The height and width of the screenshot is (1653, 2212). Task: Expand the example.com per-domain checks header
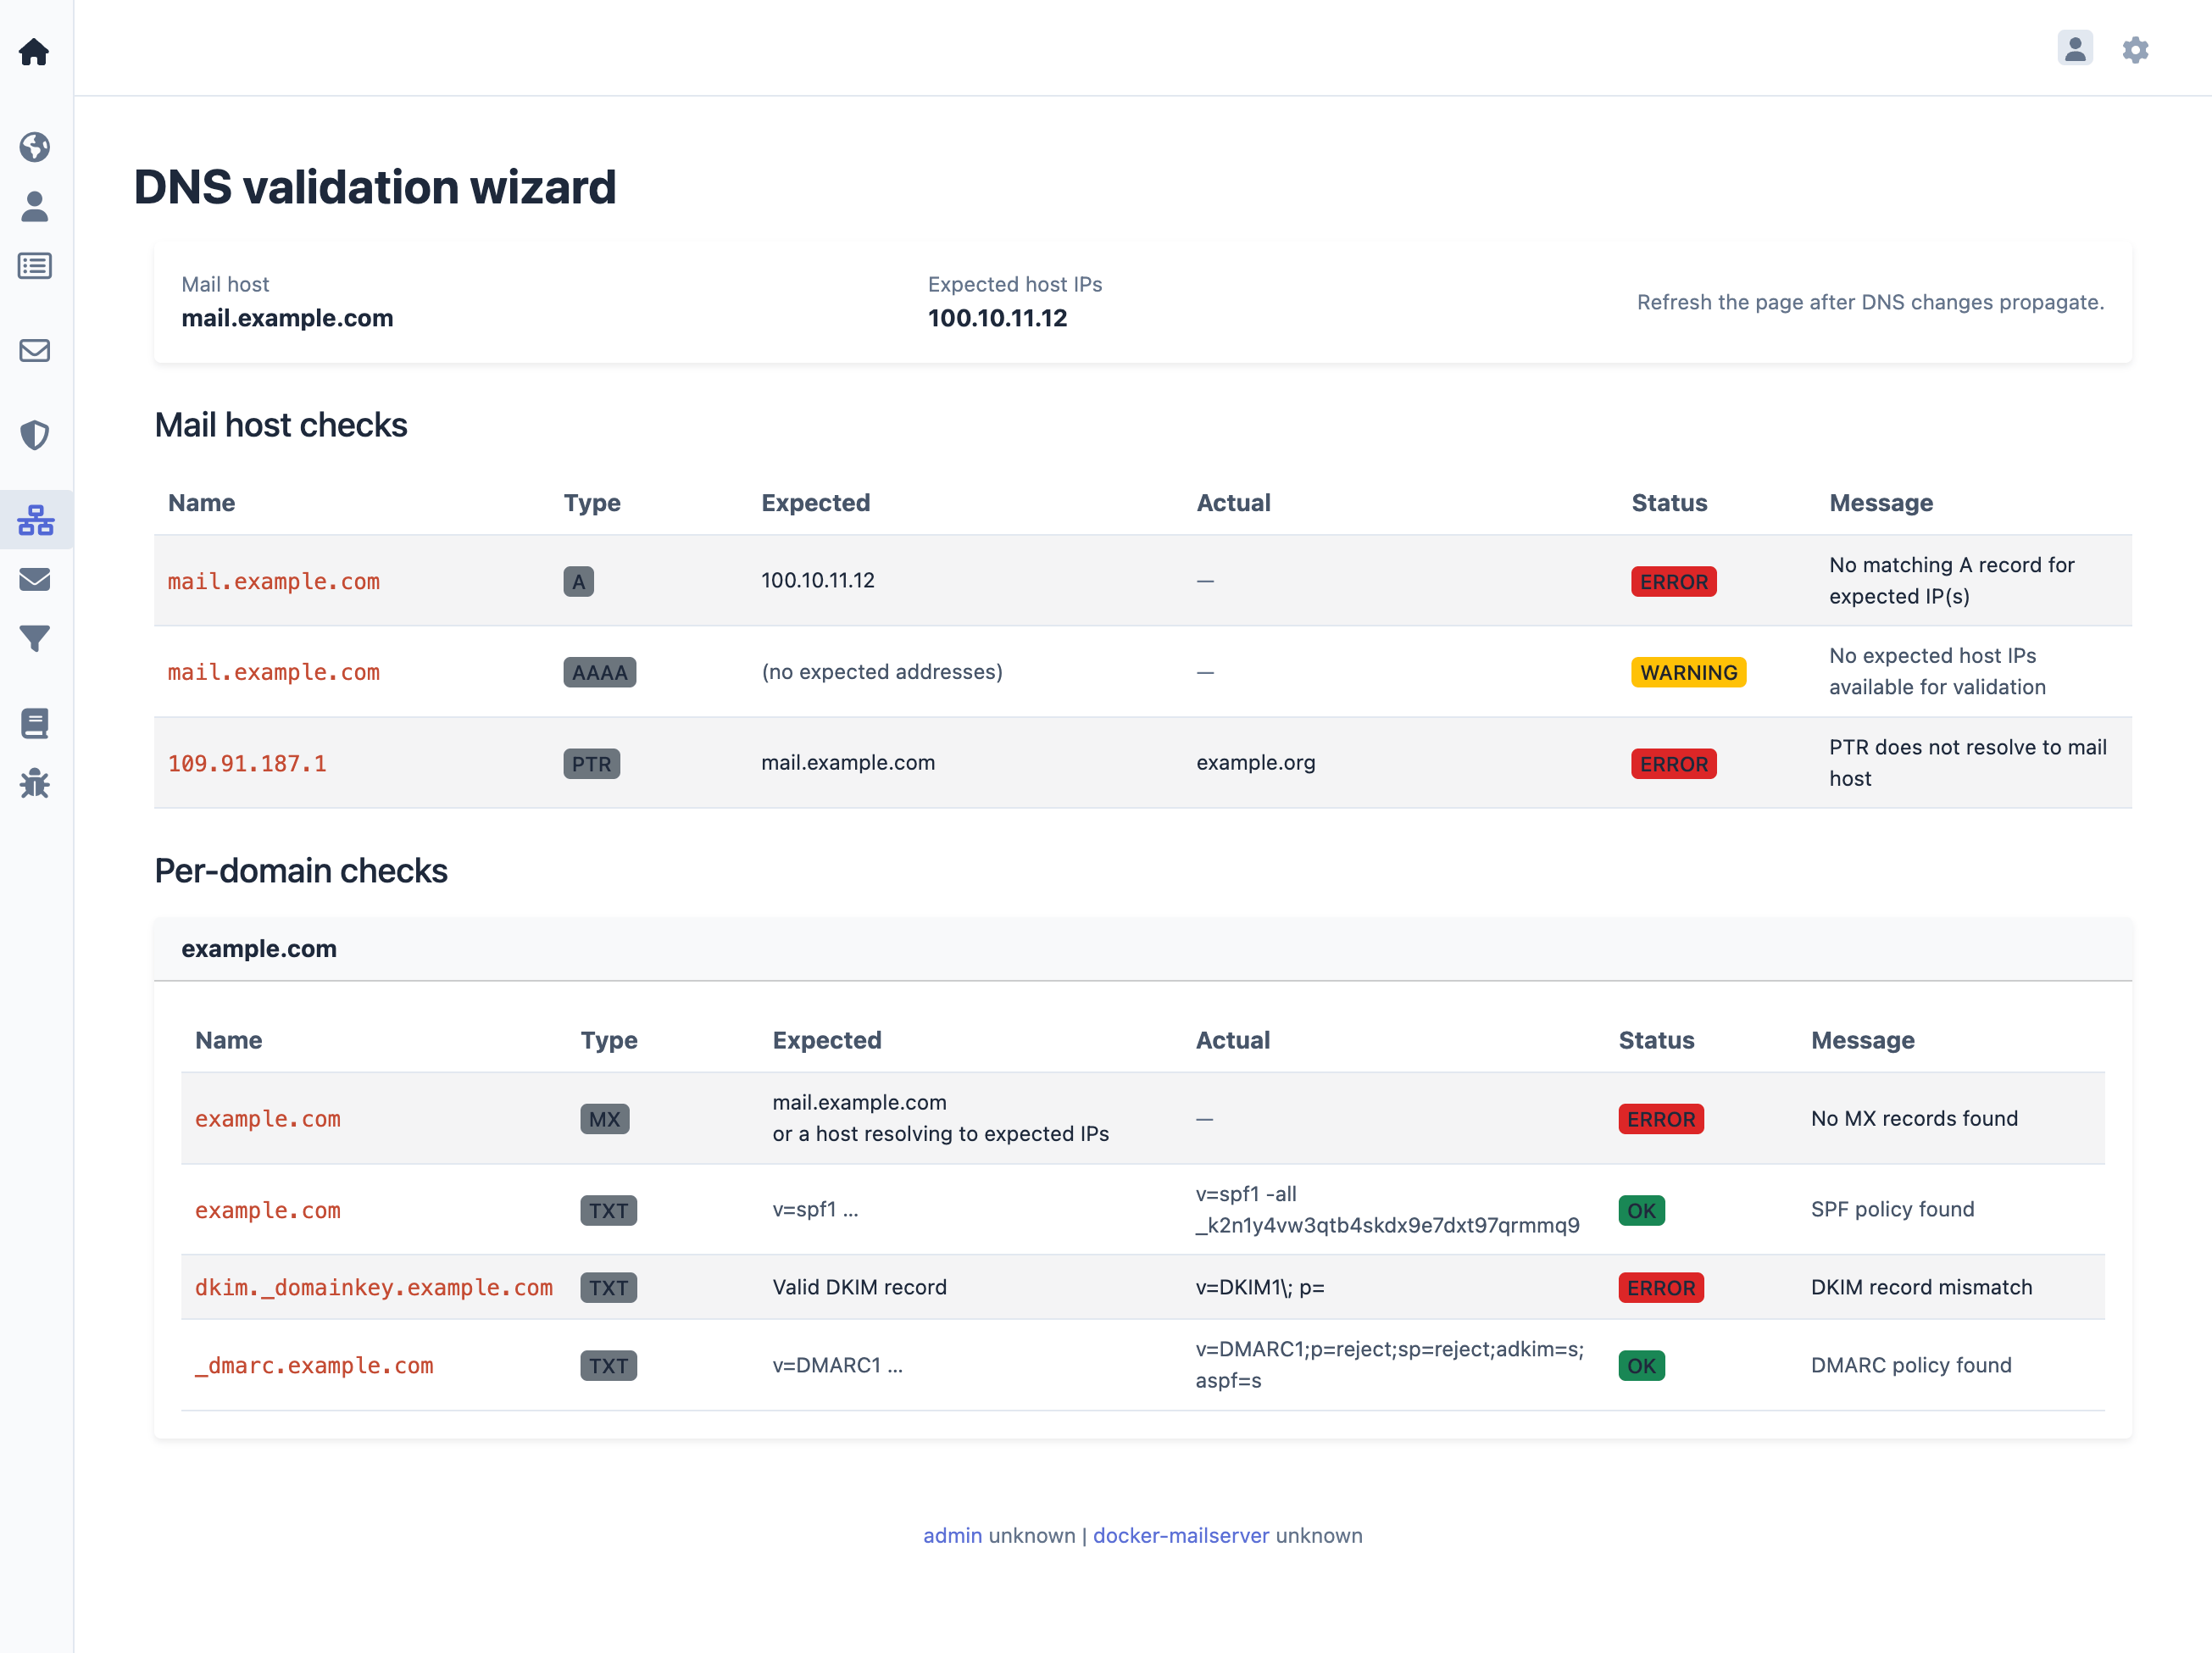click(x=259, y=948)
